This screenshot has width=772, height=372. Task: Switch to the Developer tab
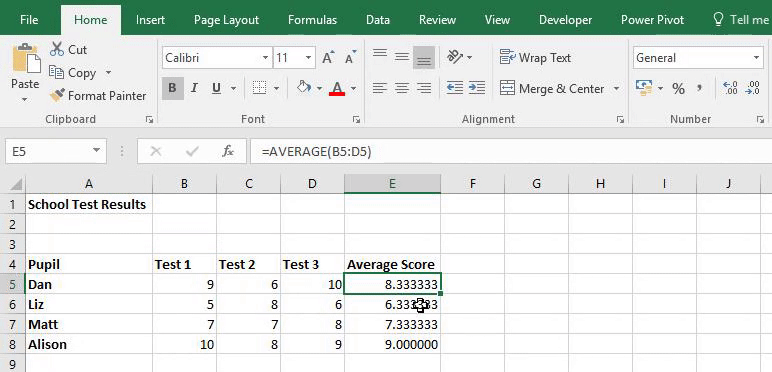566,20
